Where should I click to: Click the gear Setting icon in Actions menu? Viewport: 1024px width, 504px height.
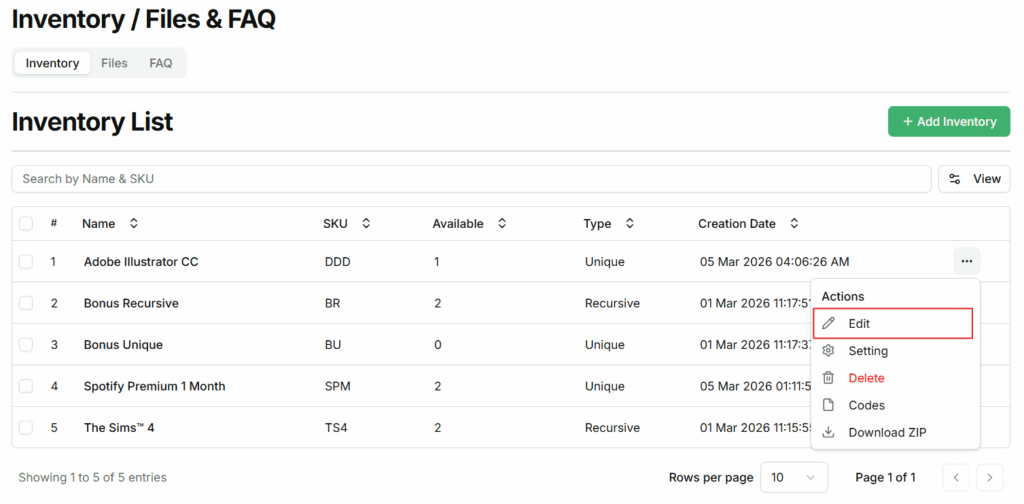[828, 351]
